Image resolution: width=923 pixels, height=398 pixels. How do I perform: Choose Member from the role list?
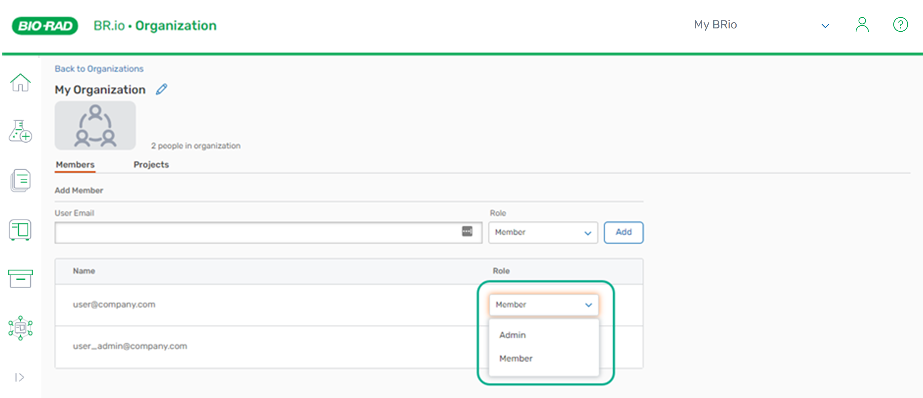[x=516, y=359]
